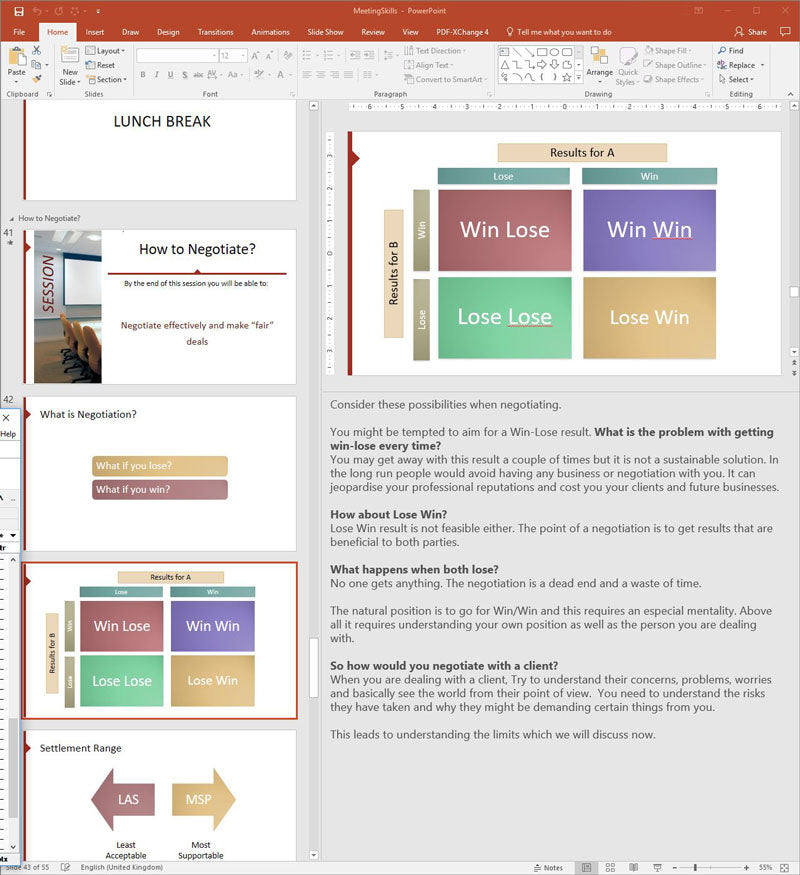The width and height of the screenshot is (800, 875).
Task: Select the Format Painter brush icon
Action: coord(37,79)
